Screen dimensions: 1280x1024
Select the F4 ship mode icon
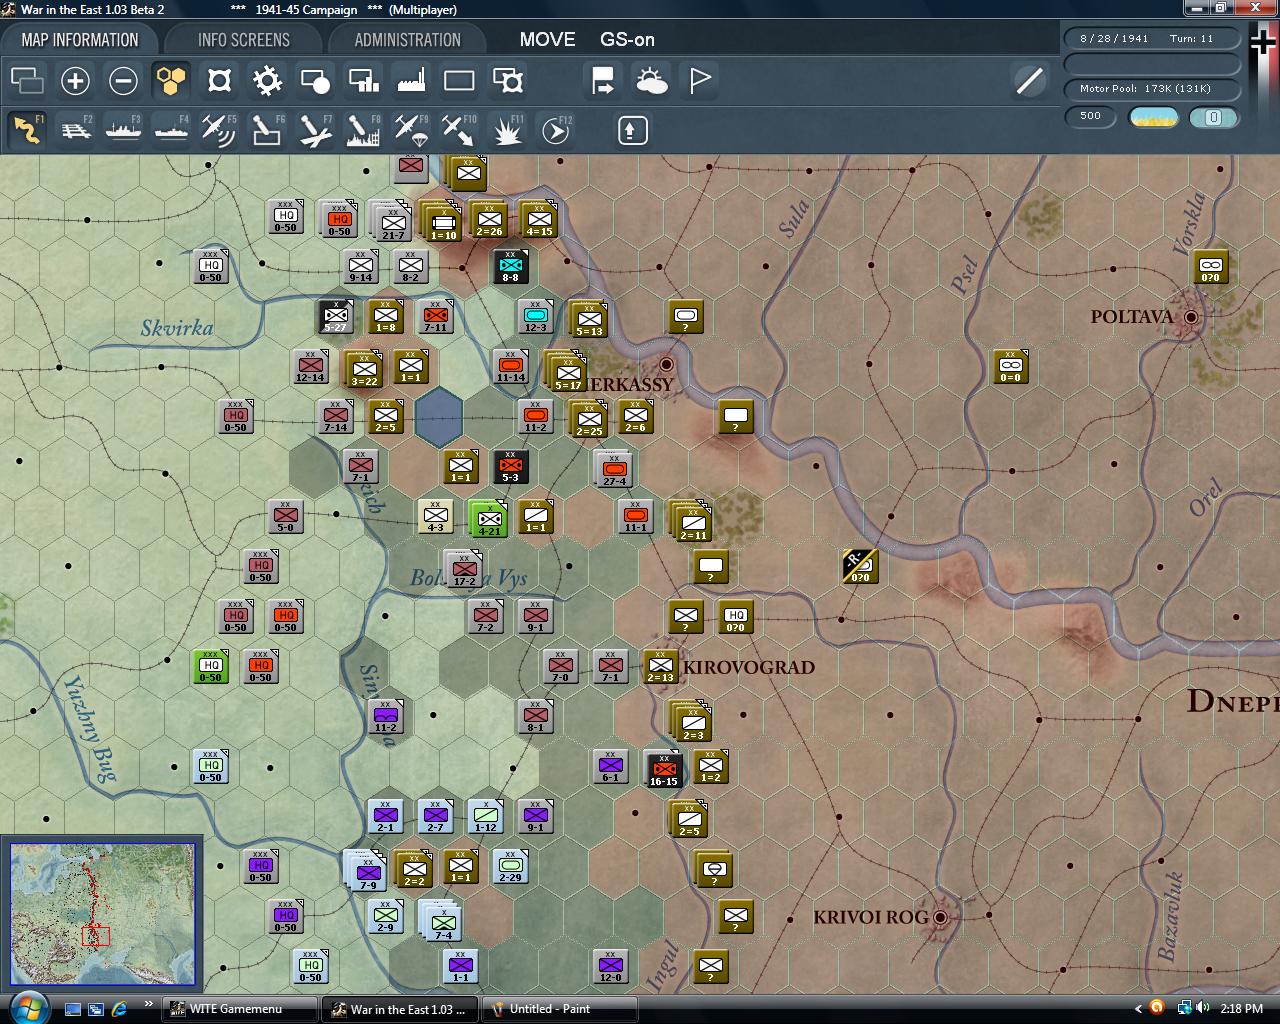(171, 130)
